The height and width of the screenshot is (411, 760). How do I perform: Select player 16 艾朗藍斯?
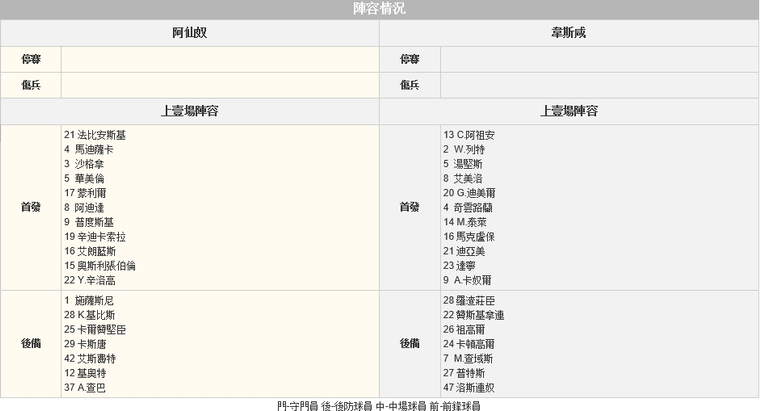[x=90, y=252]
